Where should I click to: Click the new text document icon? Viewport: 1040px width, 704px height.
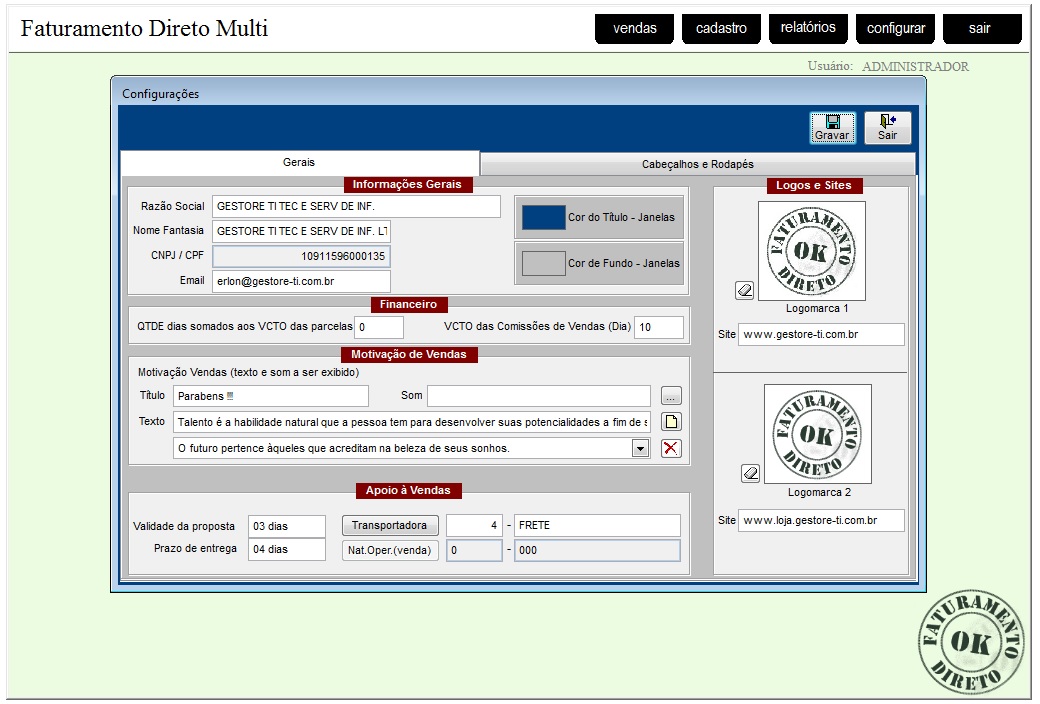tap(671, 422)
